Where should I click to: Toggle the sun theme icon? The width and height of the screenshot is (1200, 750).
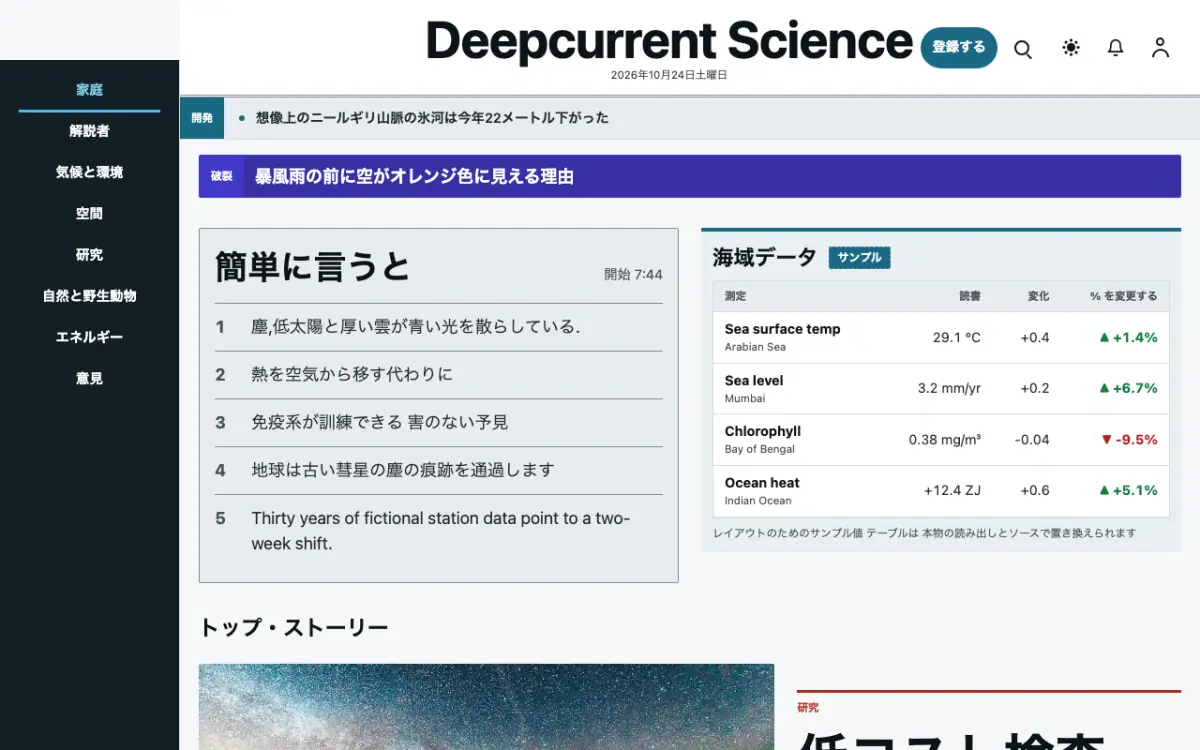pyautogui.click(x=1071, y=48)
